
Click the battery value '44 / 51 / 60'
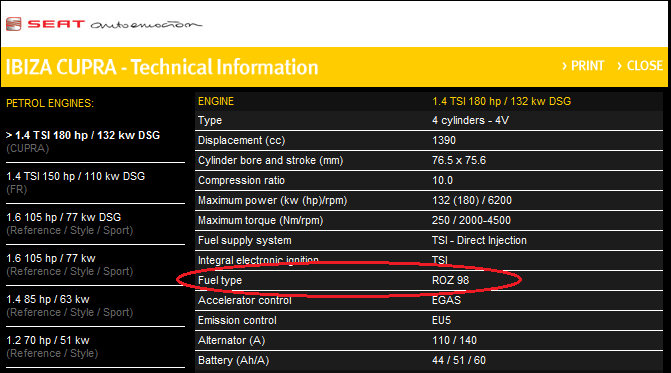(459, 361)
